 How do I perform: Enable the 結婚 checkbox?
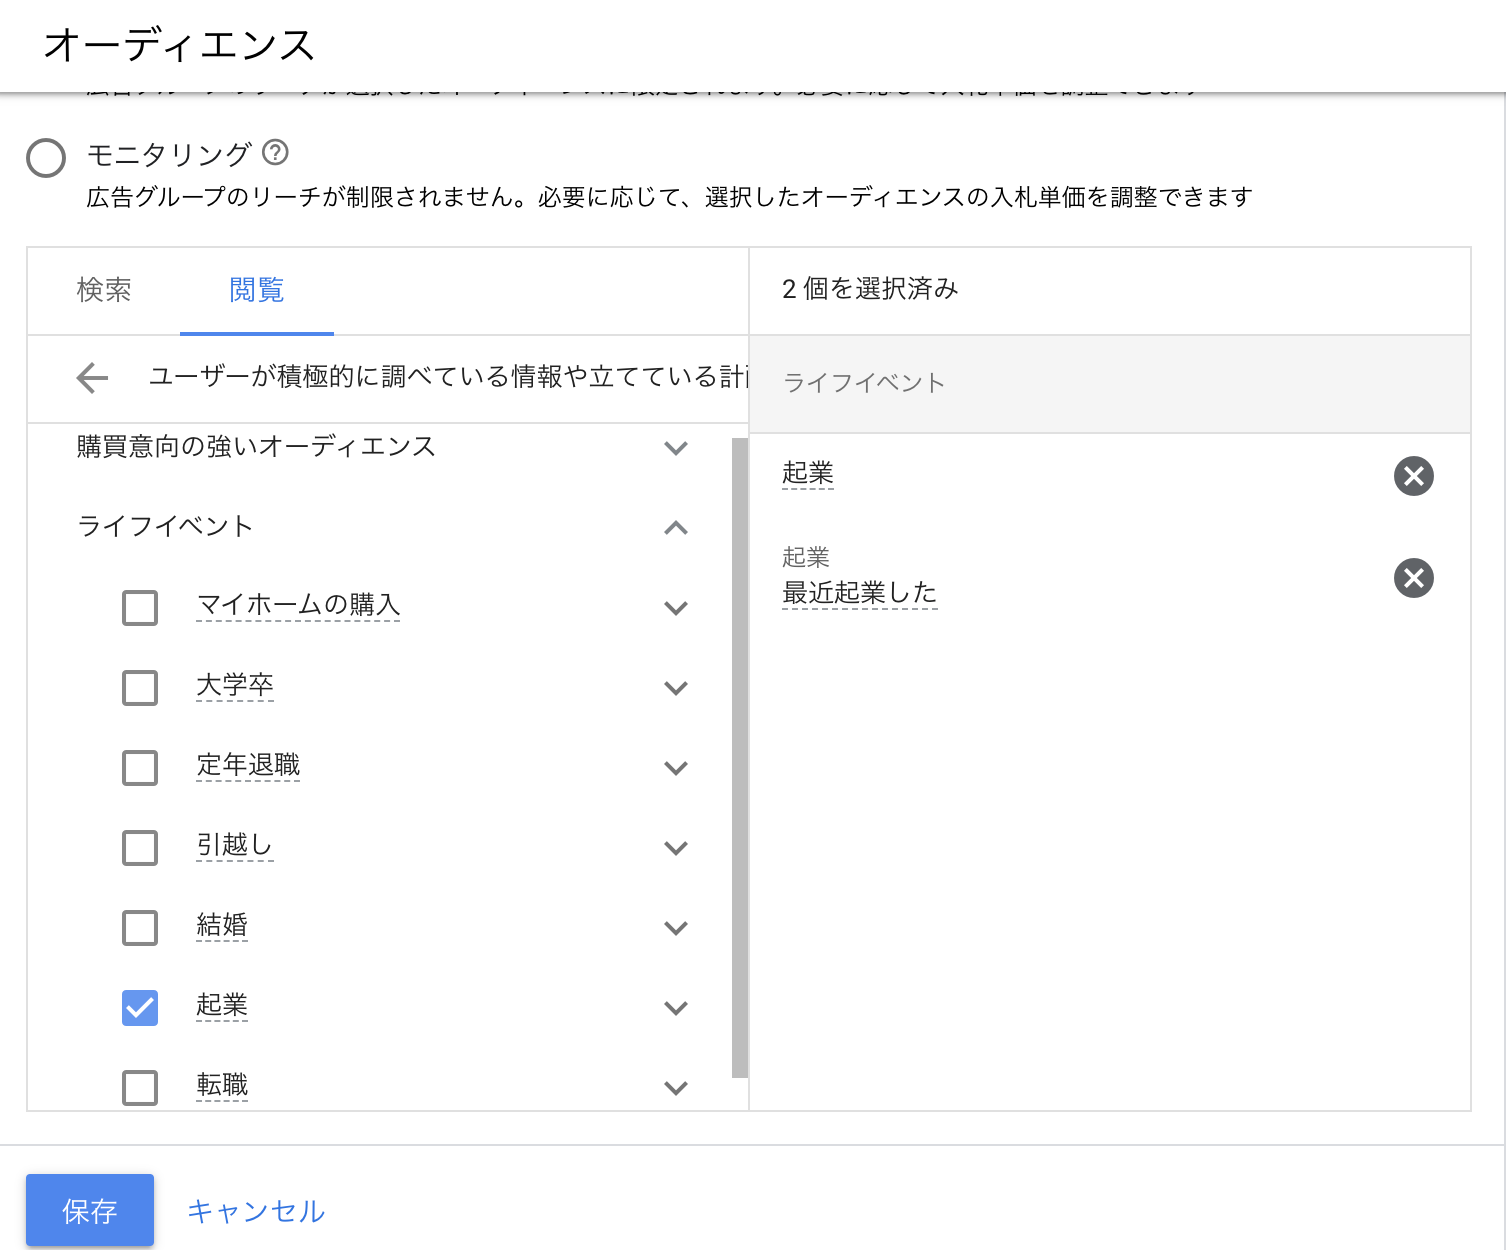pos(140,927)
